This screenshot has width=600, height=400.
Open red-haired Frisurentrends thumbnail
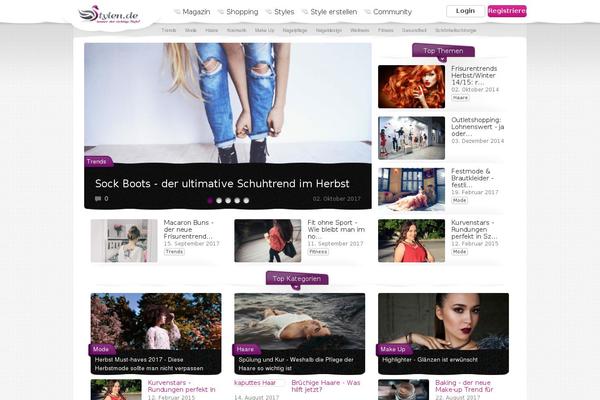pyautogui.click(x=411, y=86)
